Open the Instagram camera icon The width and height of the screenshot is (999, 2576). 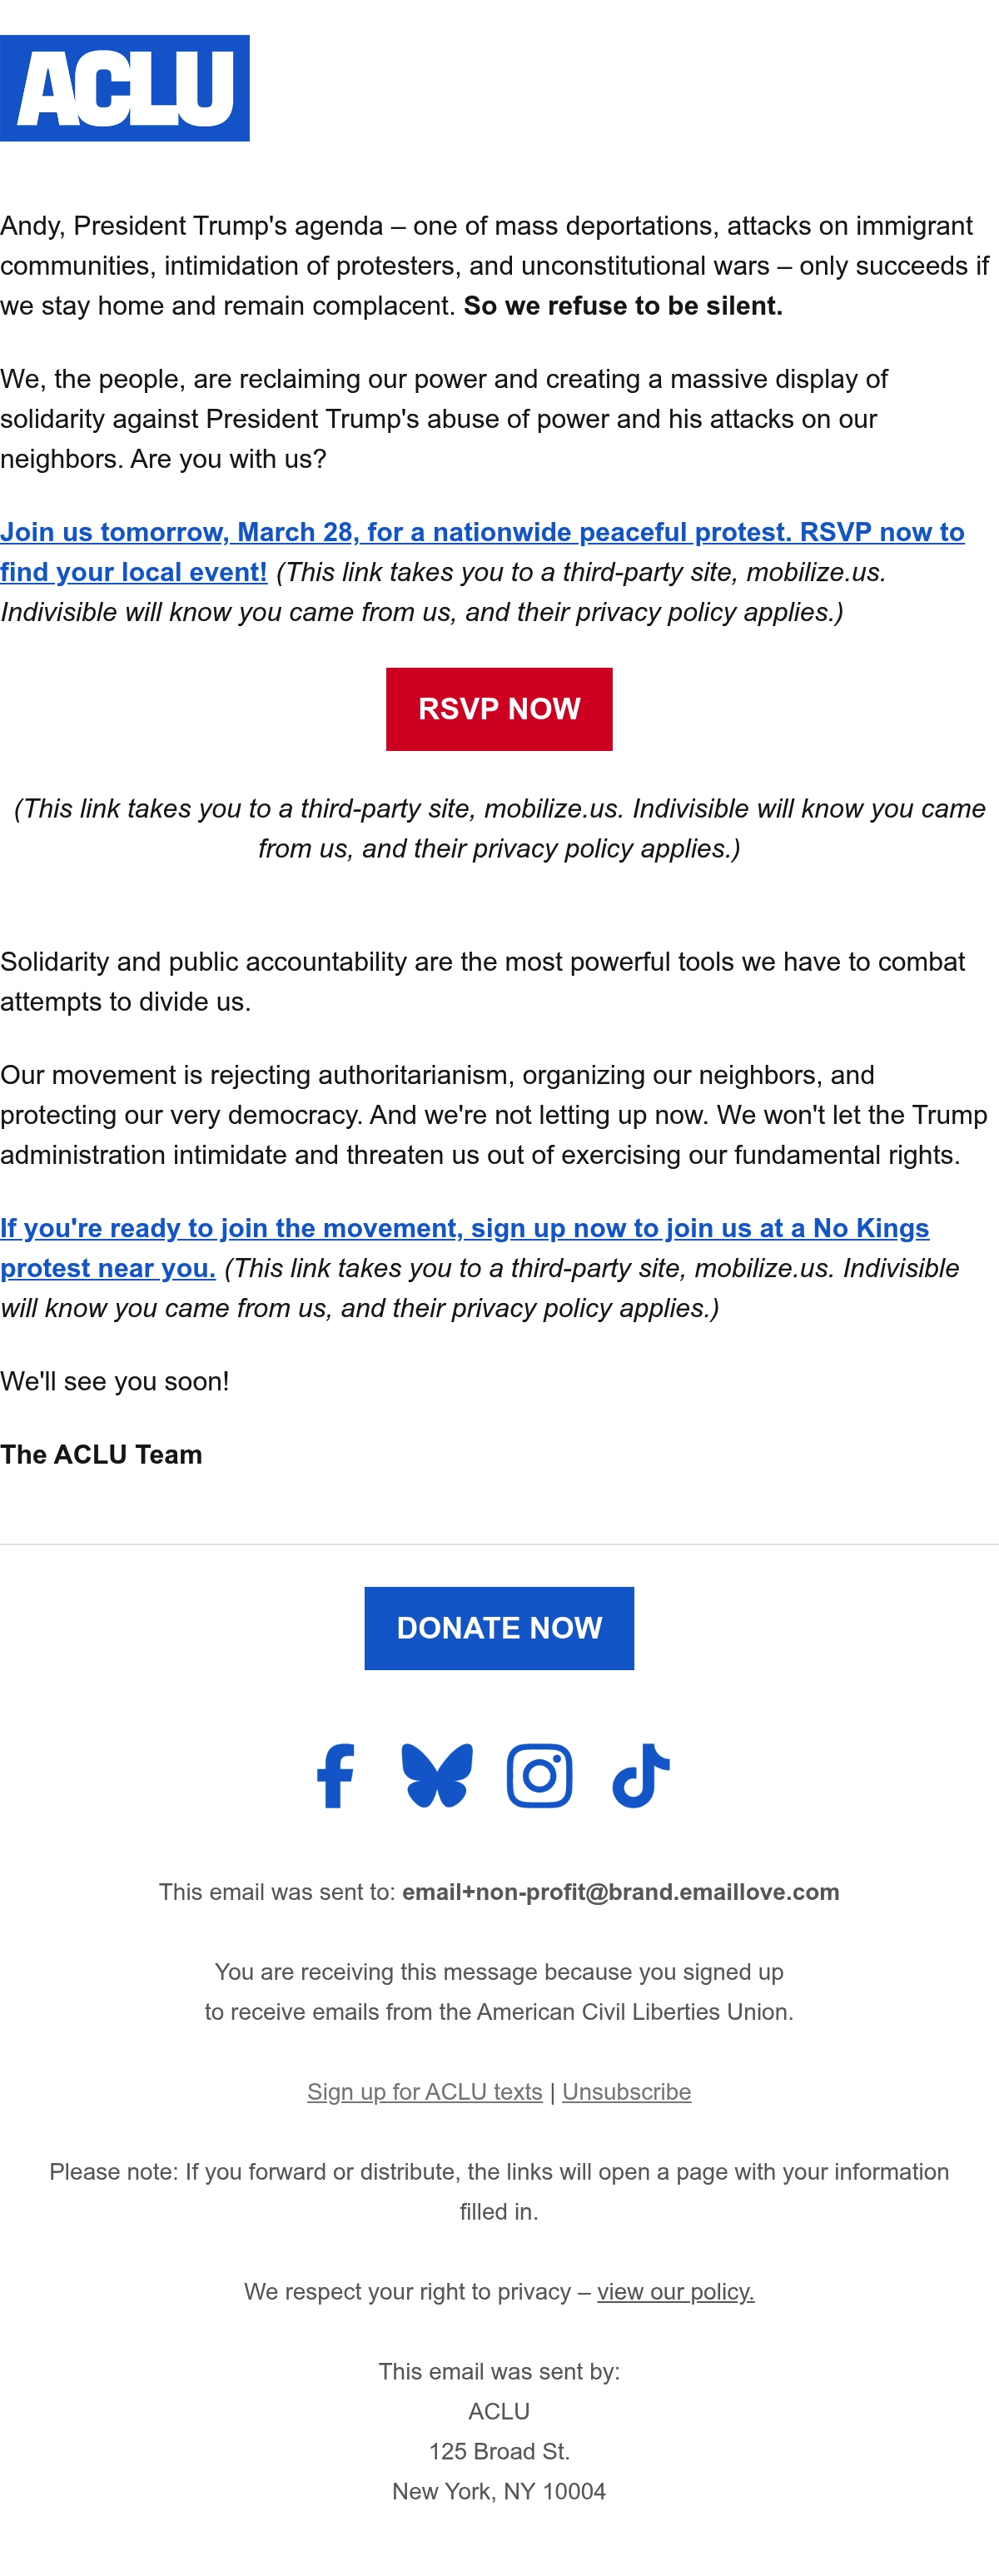[x=540, y=1776]
